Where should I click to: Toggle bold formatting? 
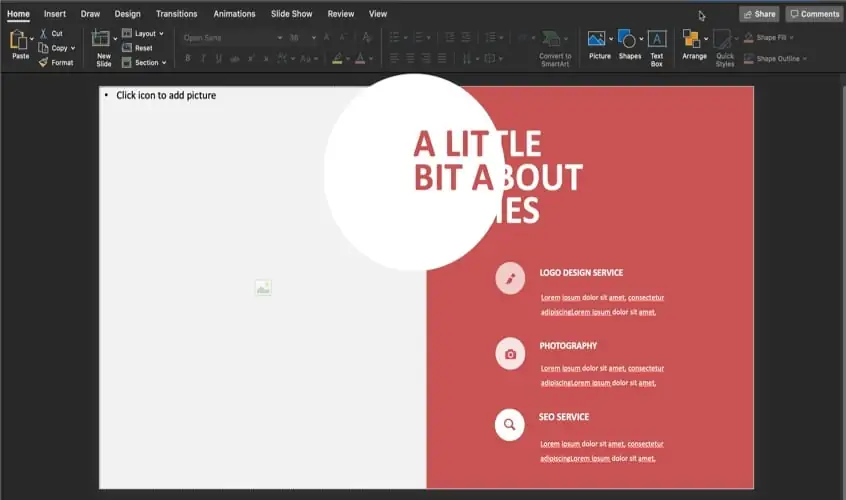[187, 58]
